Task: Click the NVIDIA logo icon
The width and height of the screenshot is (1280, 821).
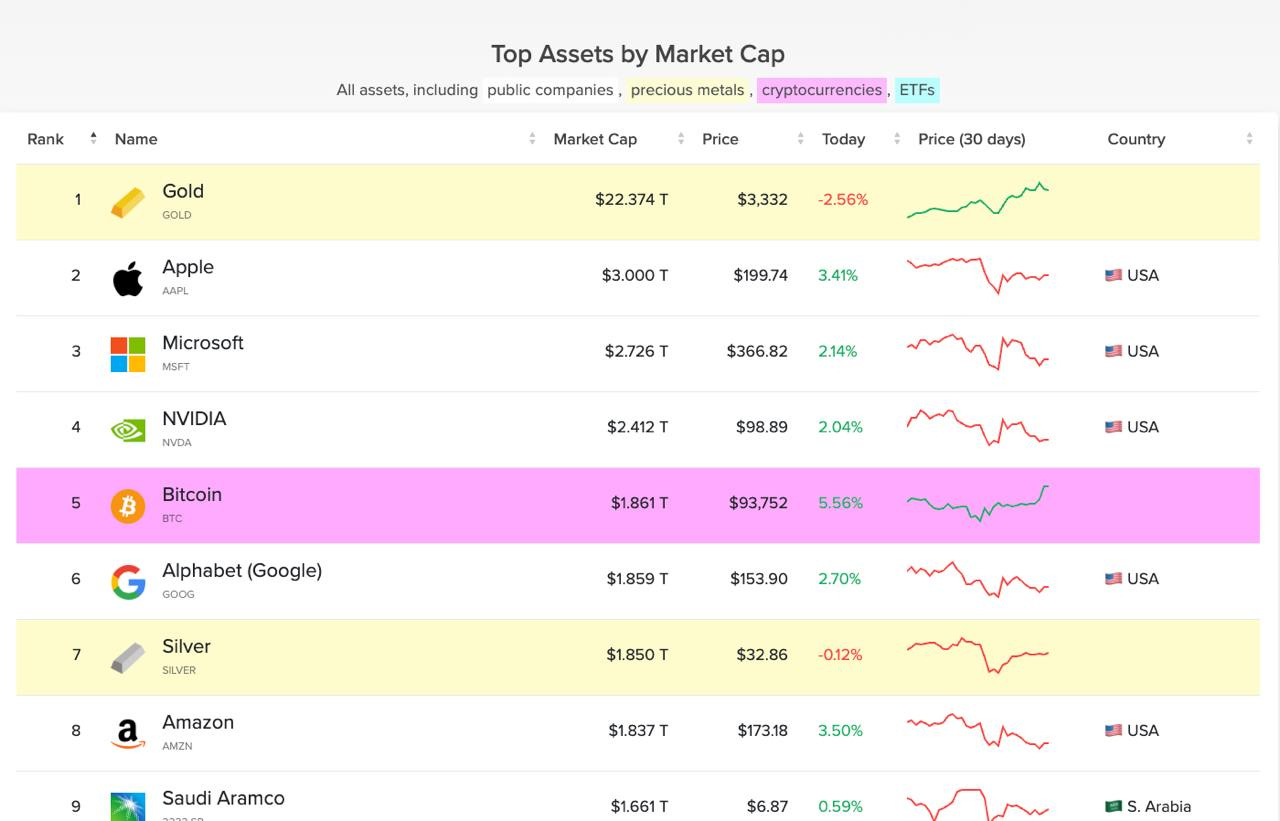Action: tap(128, 430)
